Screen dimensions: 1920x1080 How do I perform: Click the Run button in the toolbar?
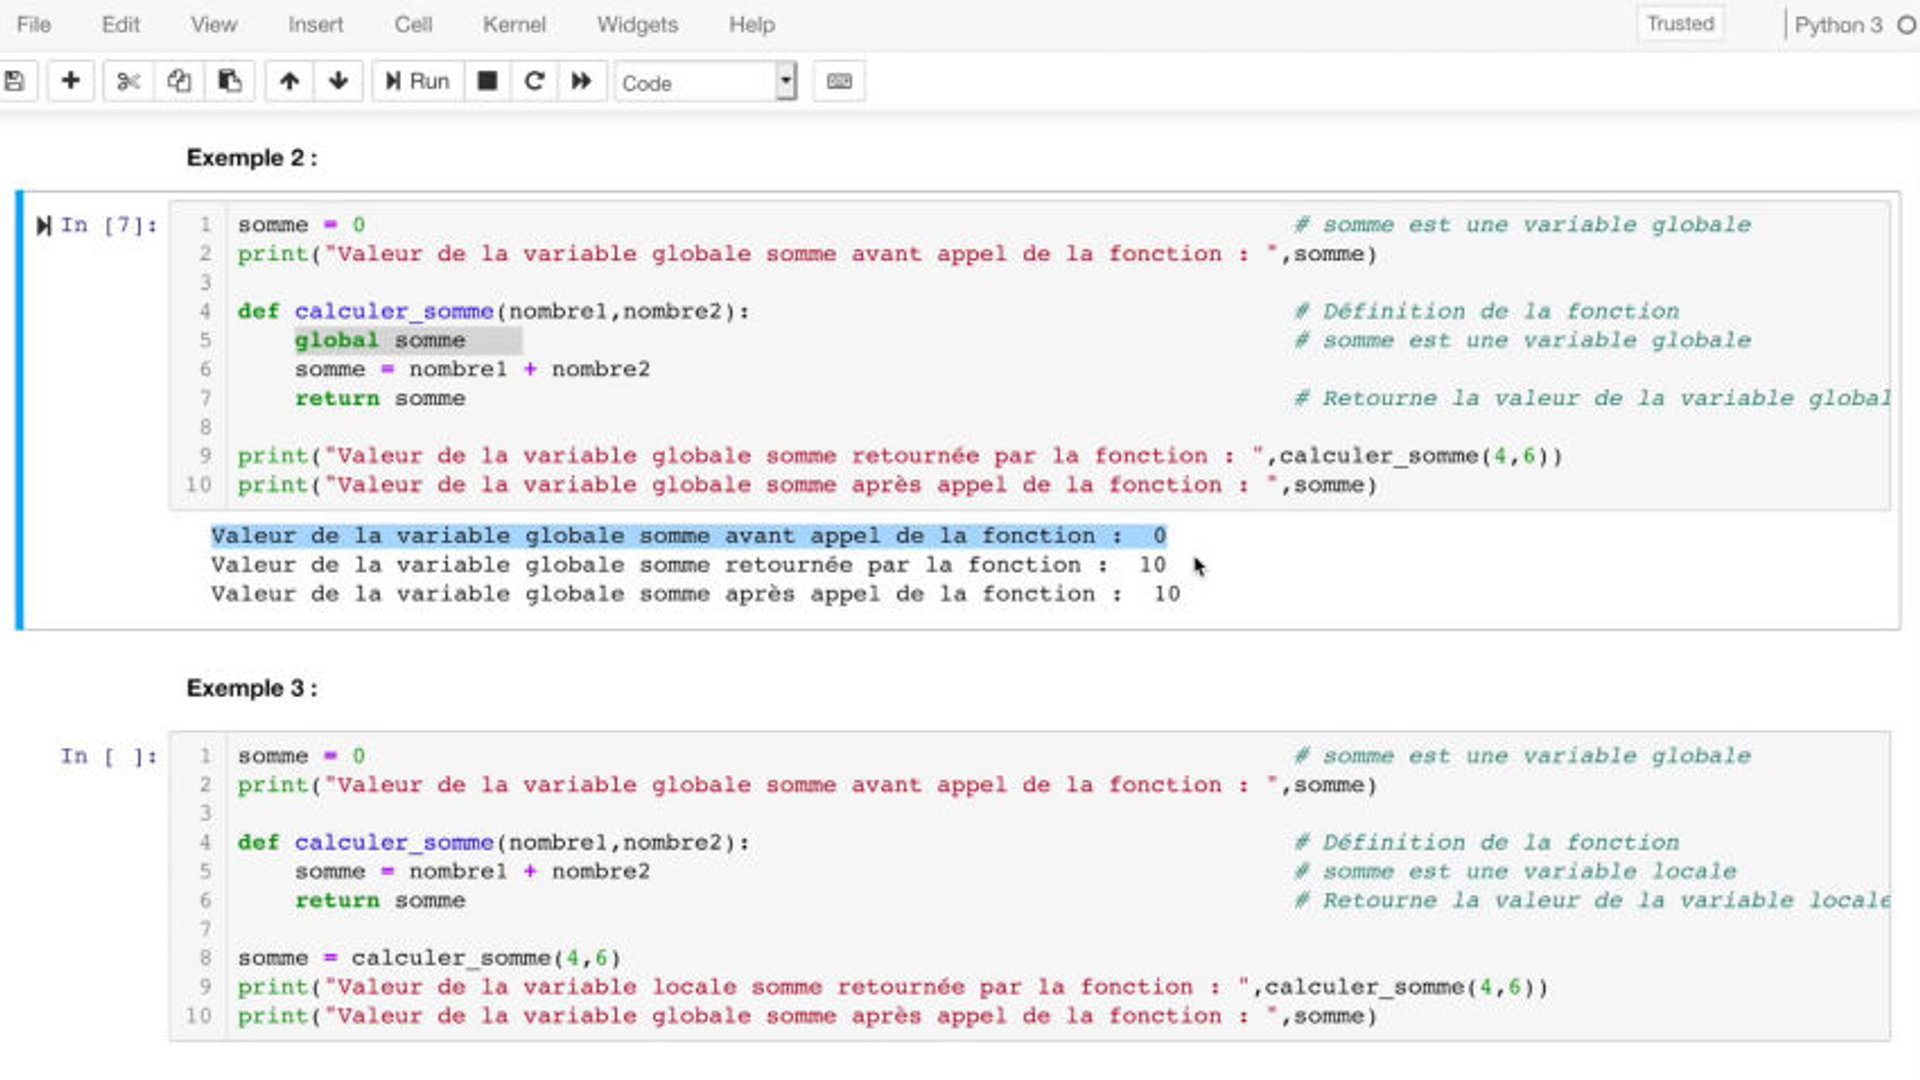click(418, 81)
